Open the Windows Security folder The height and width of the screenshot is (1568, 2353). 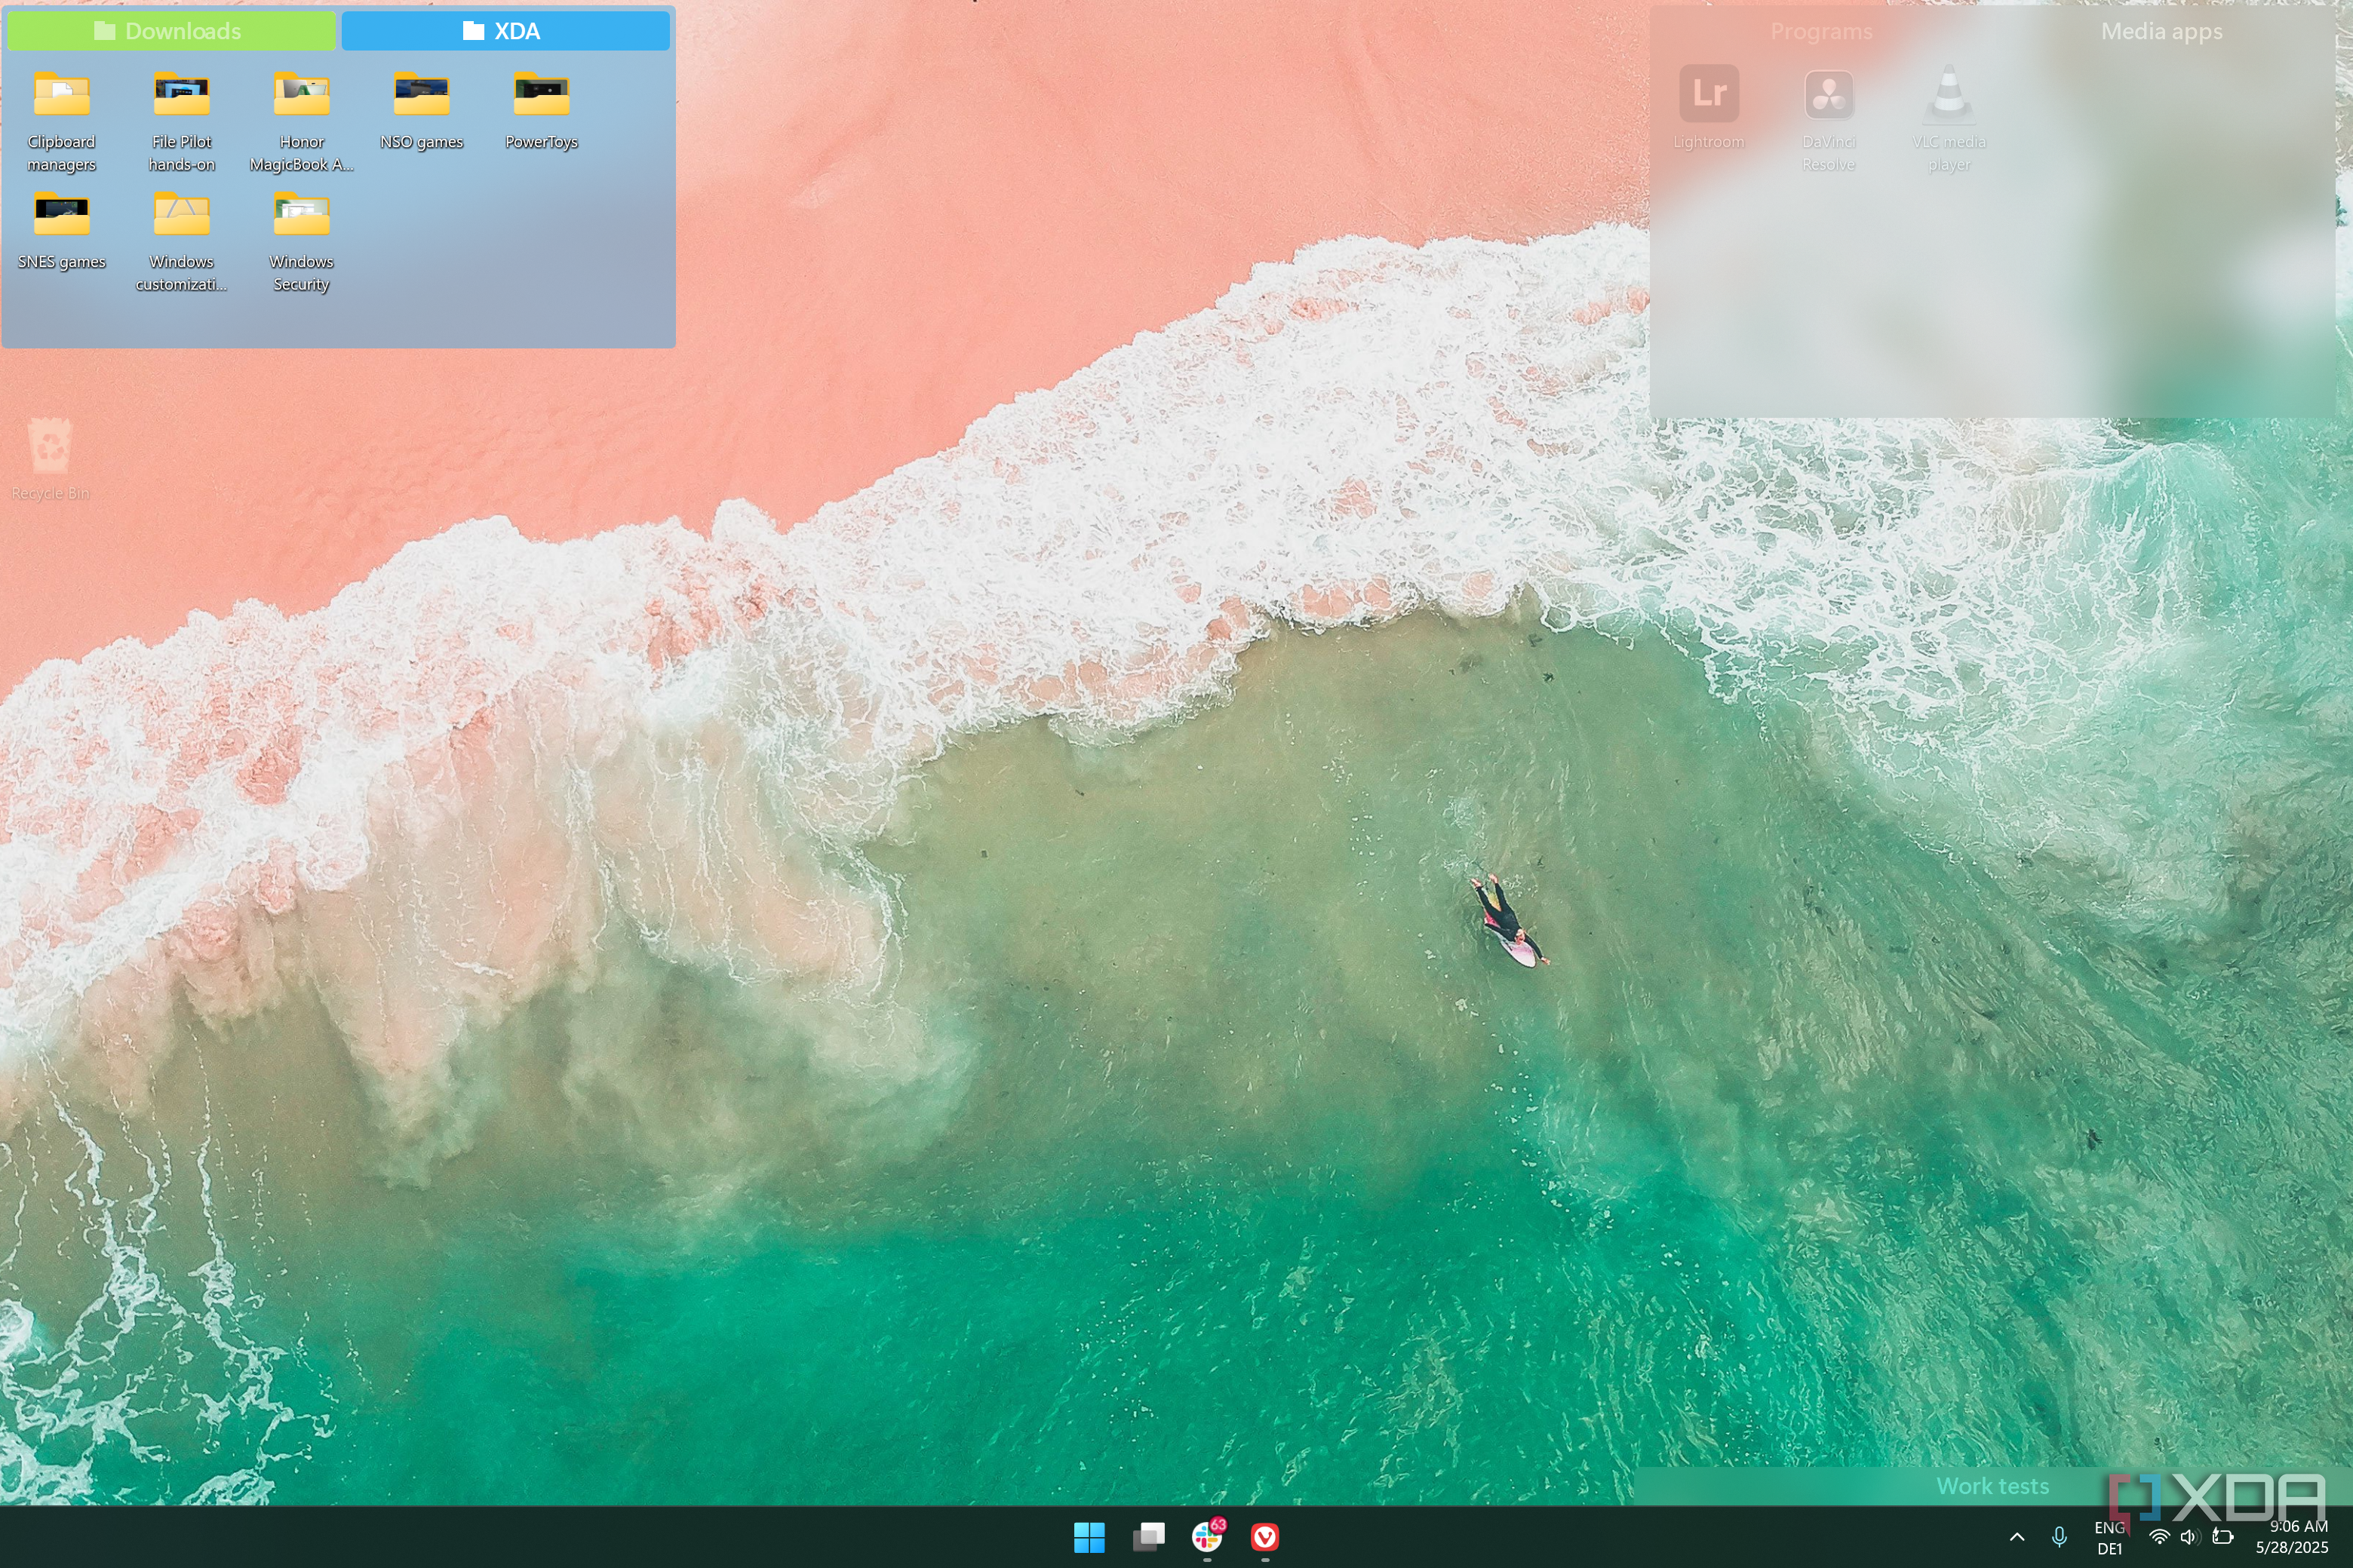[x=302, y=242]
